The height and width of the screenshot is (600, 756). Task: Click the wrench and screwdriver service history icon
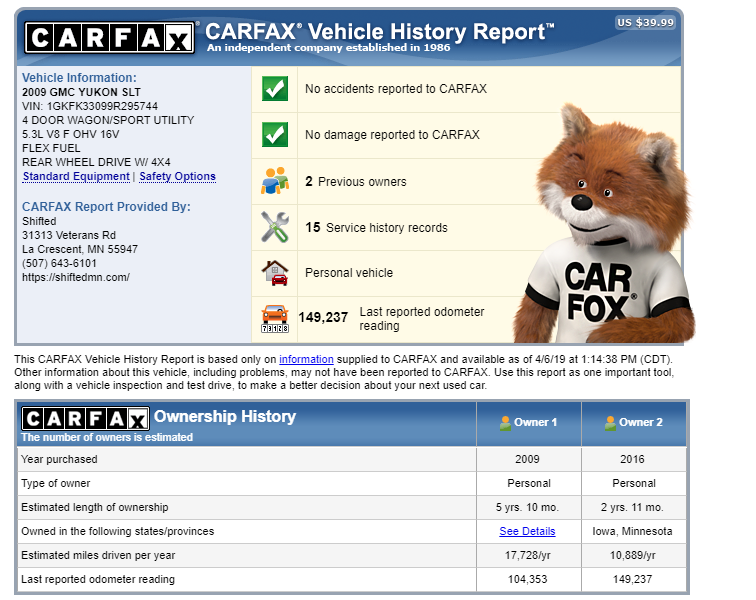tap(275, 227)
